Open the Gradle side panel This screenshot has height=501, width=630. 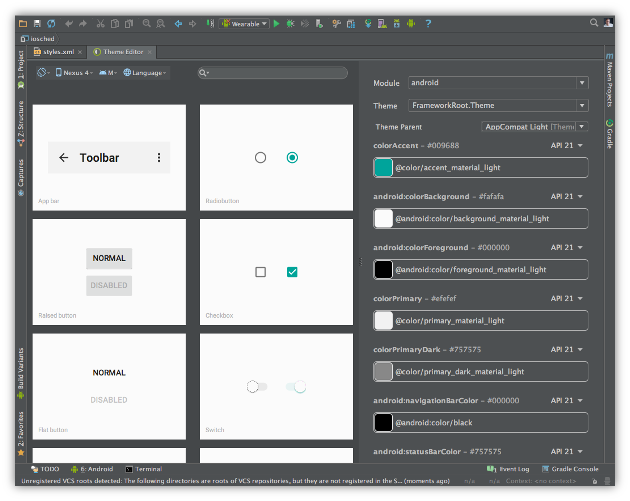click(610, 137)
